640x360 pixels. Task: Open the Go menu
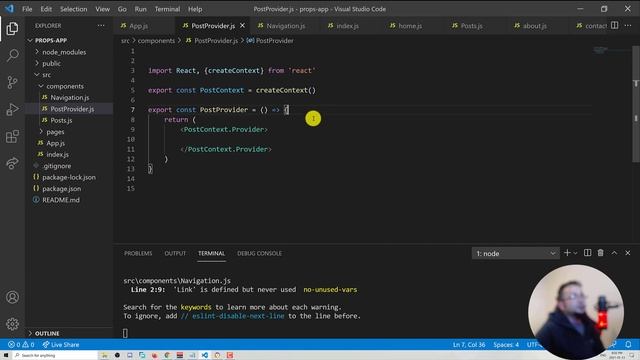pyautogui.click(x=122, y=9)
